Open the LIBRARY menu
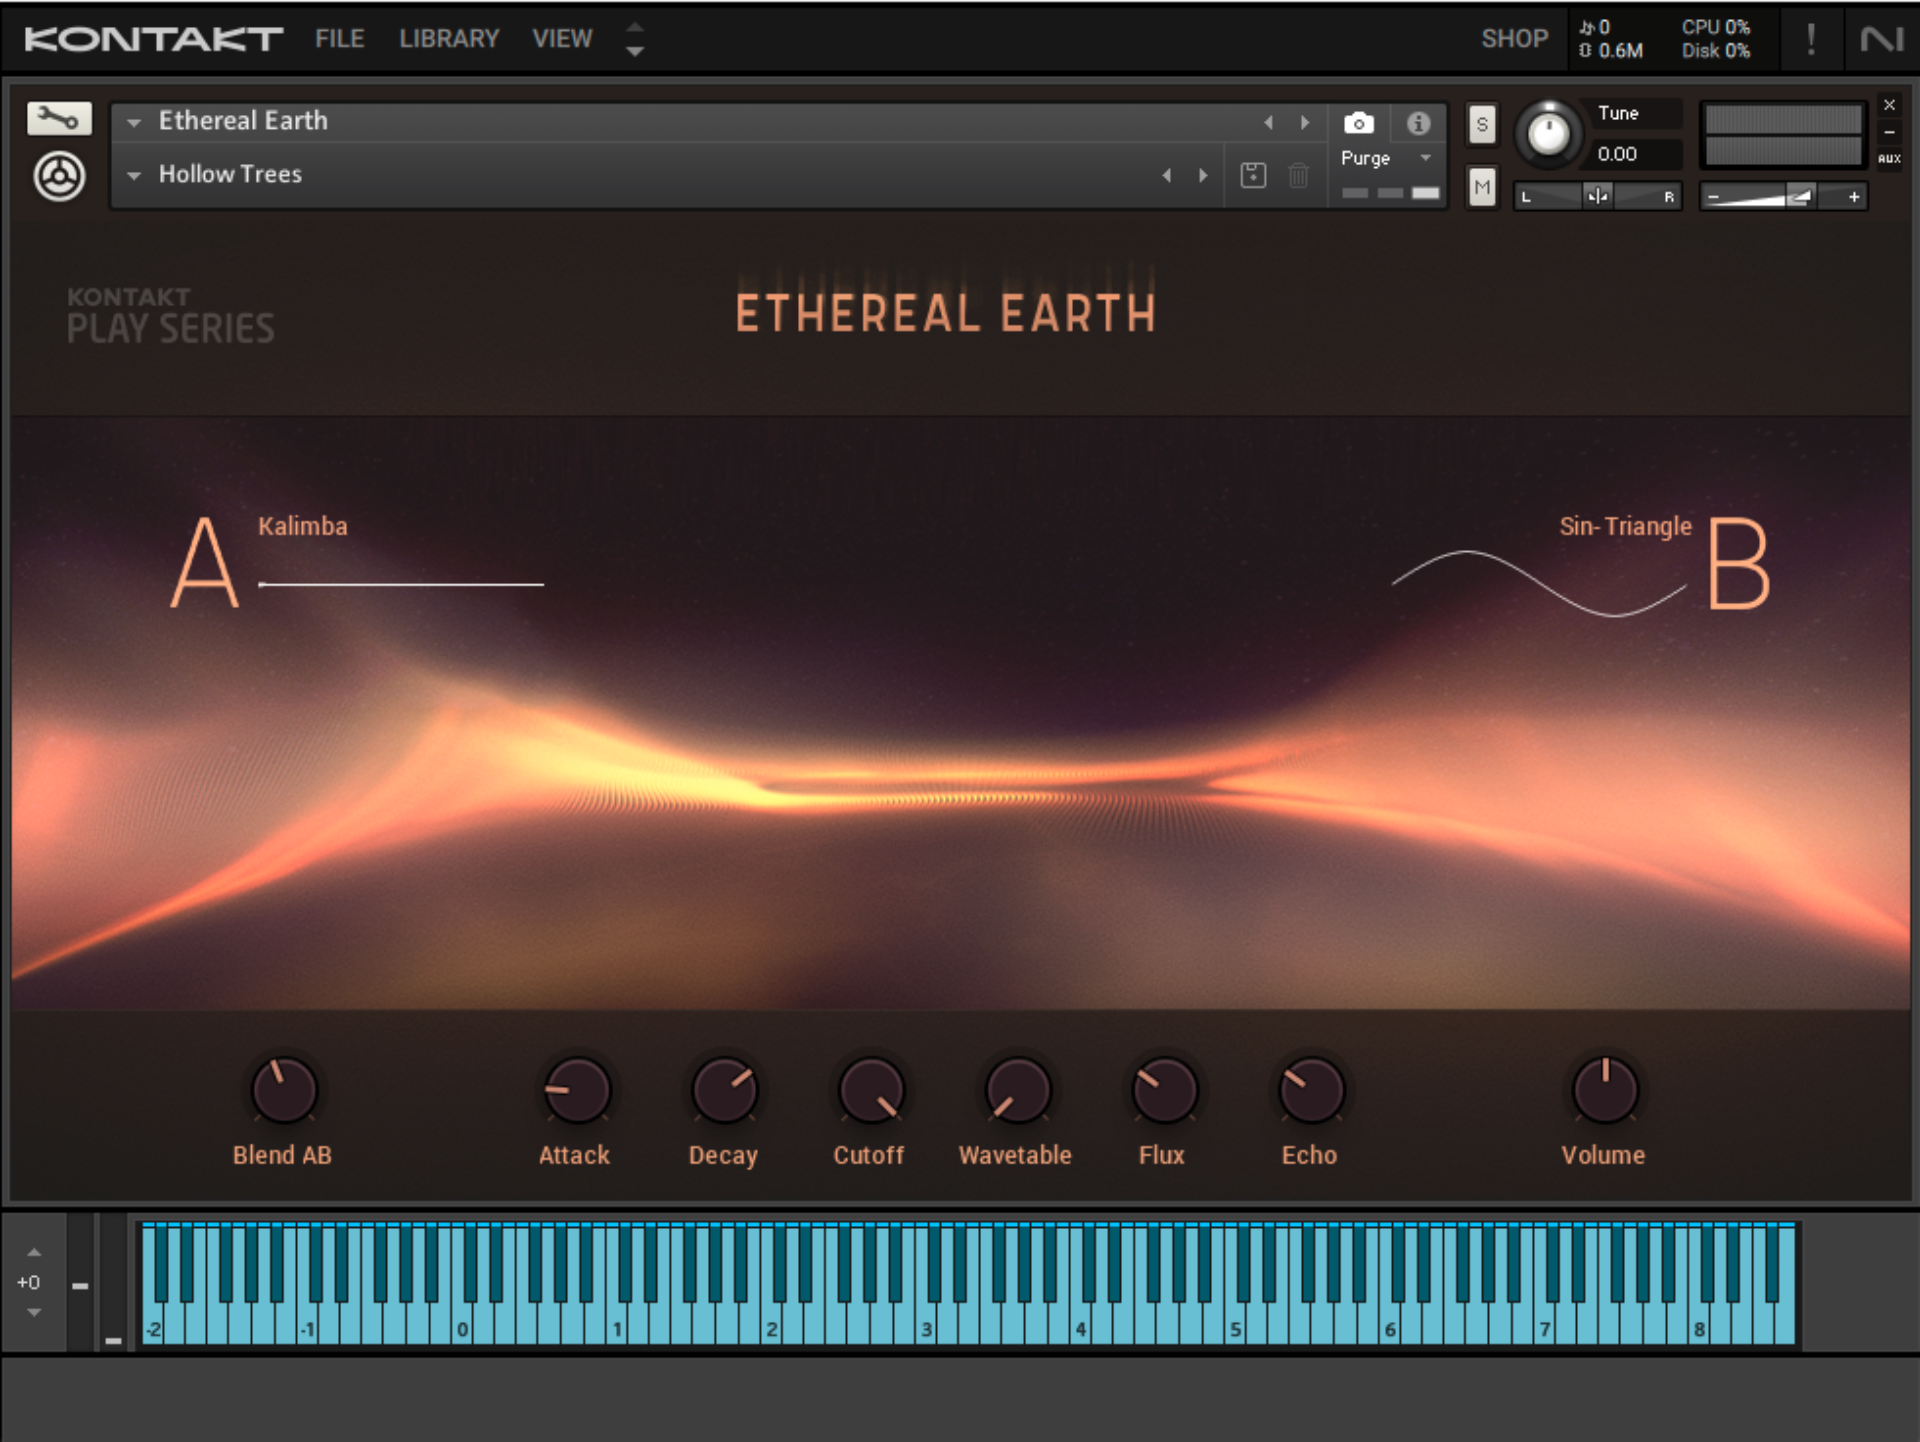 (x=448, y=38)
